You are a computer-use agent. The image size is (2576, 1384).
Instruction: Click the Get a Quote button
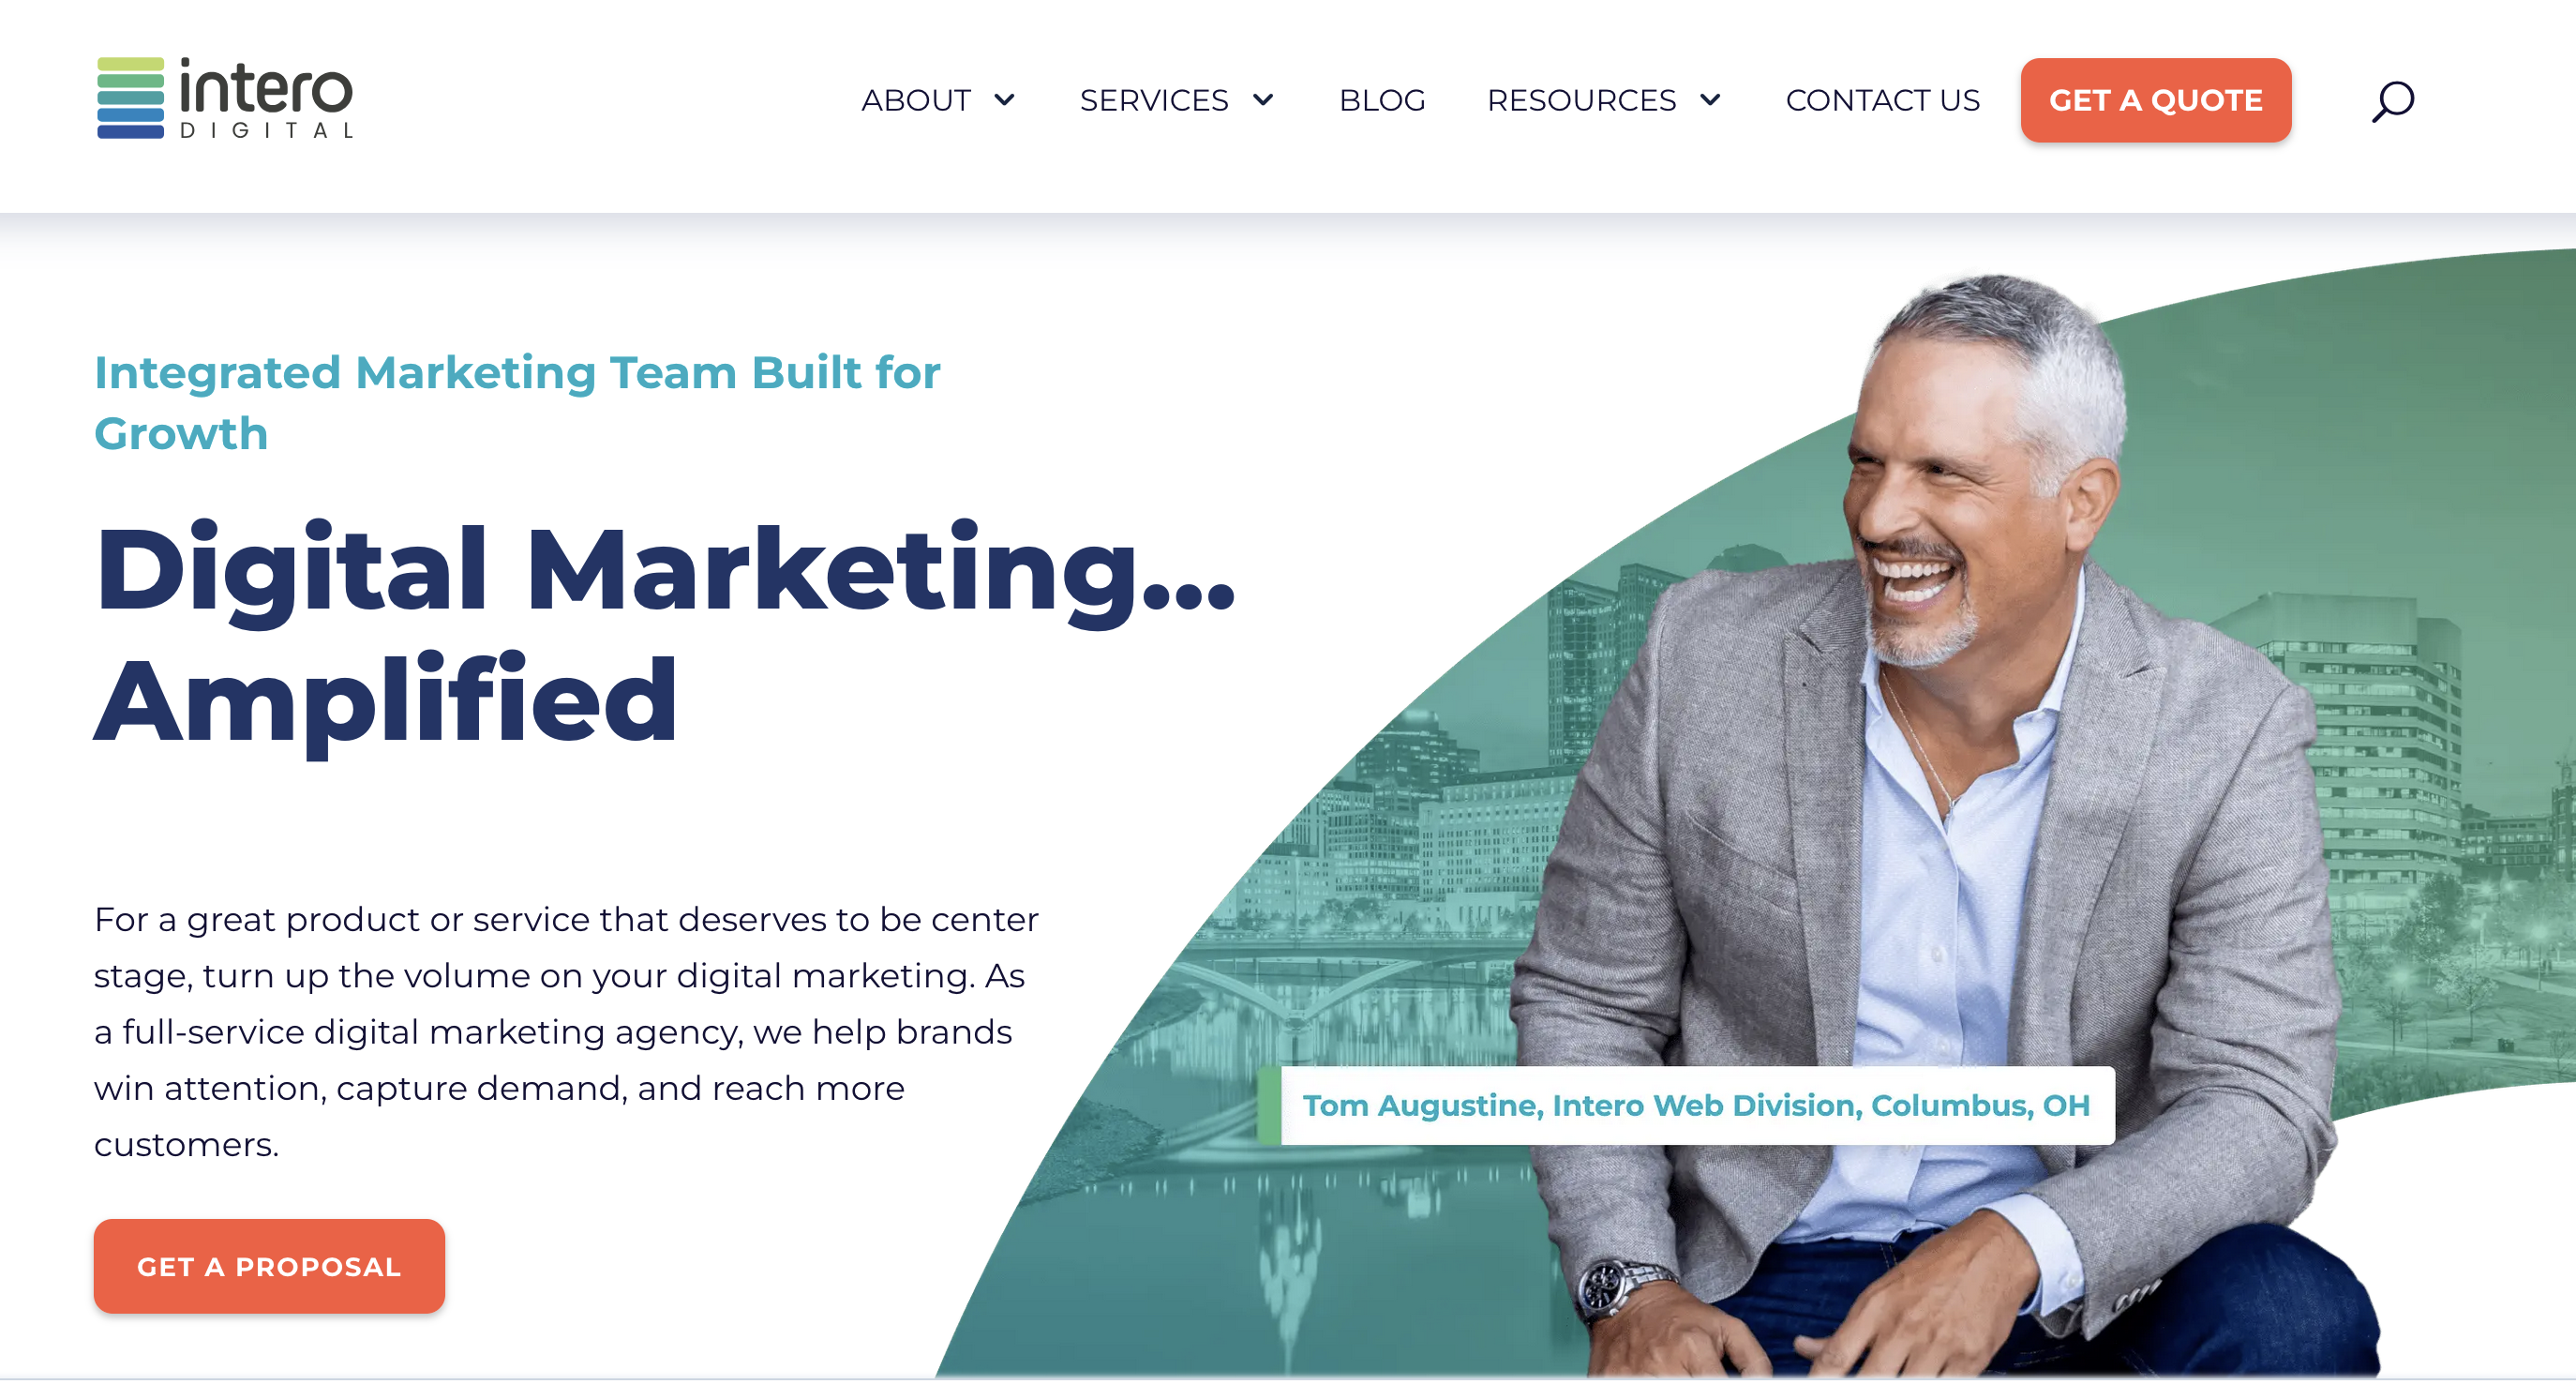coord(2155,100)
